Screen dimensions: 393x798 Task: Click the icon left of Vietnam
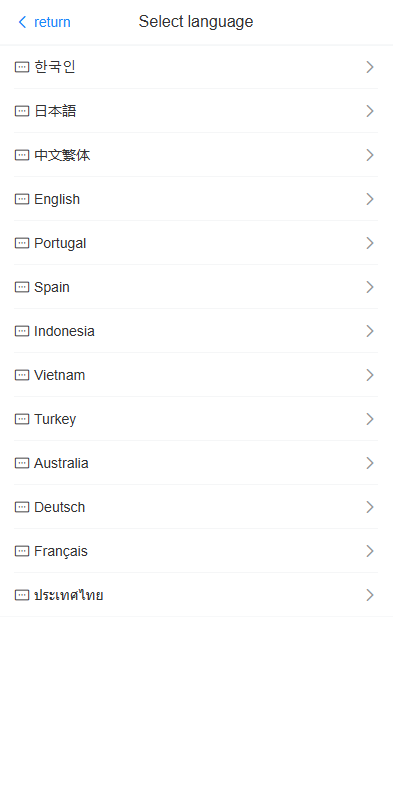tap(22, 375)
